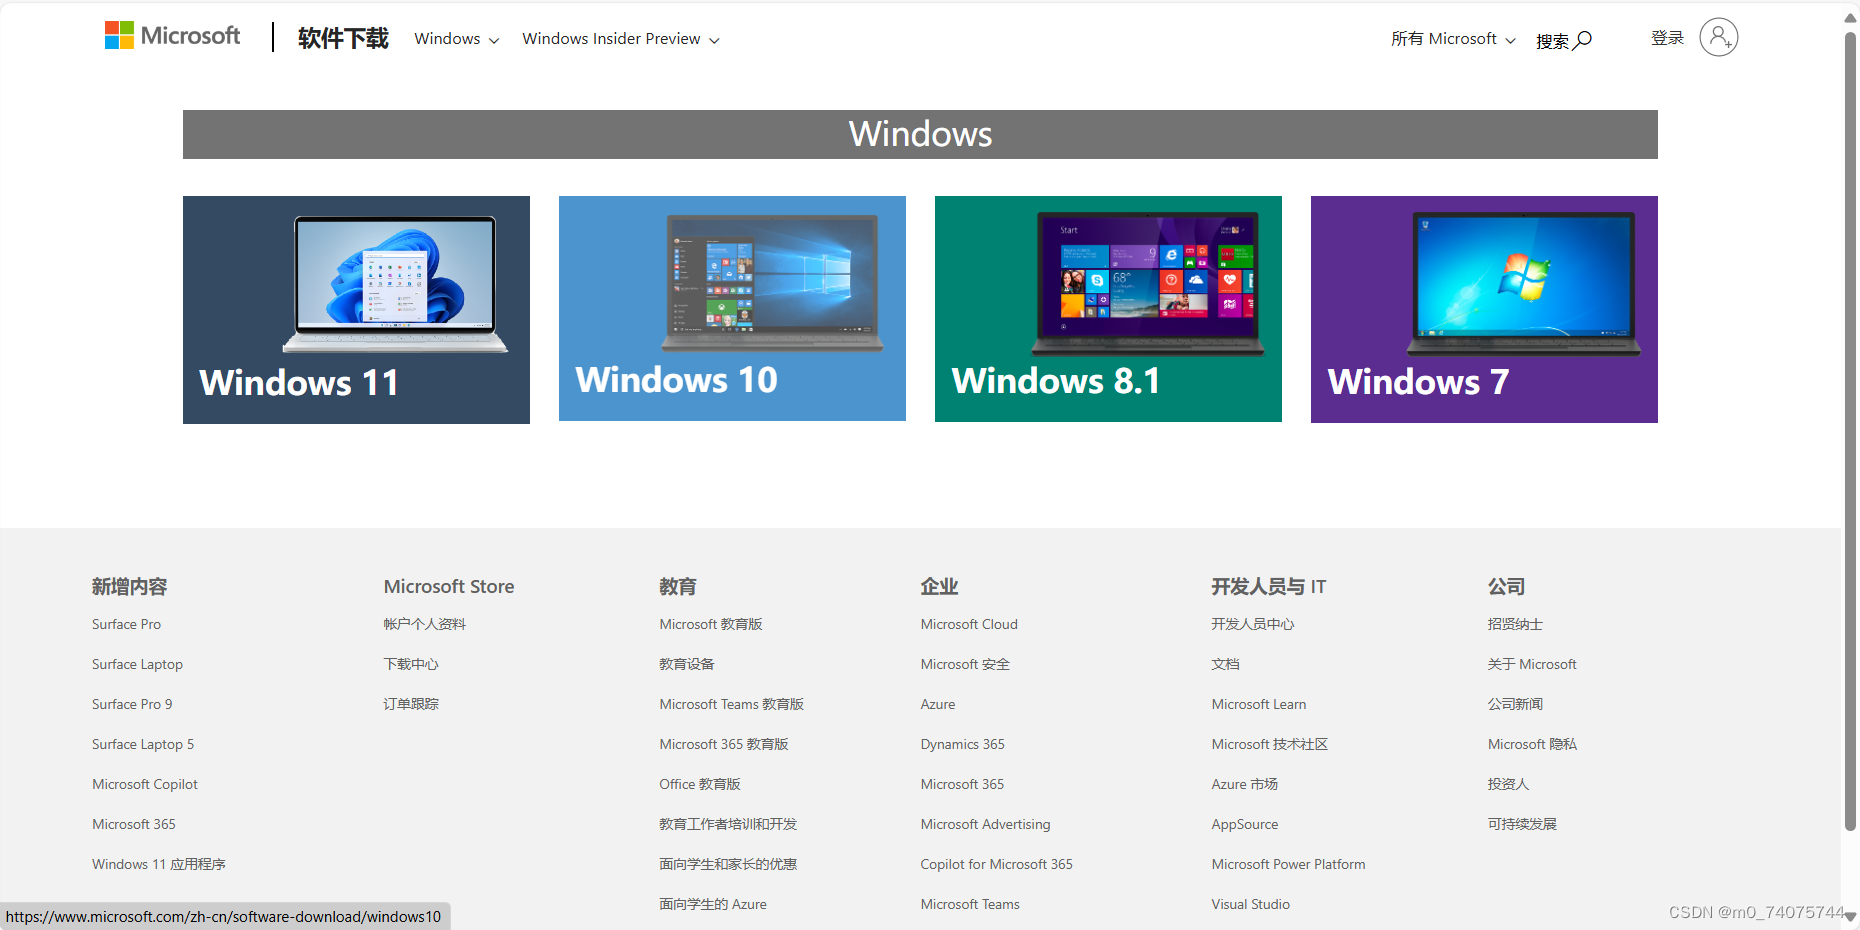Open the Windows 10 tile
The width and height of the screenshot is (1860, 930).
click(732, 308)
